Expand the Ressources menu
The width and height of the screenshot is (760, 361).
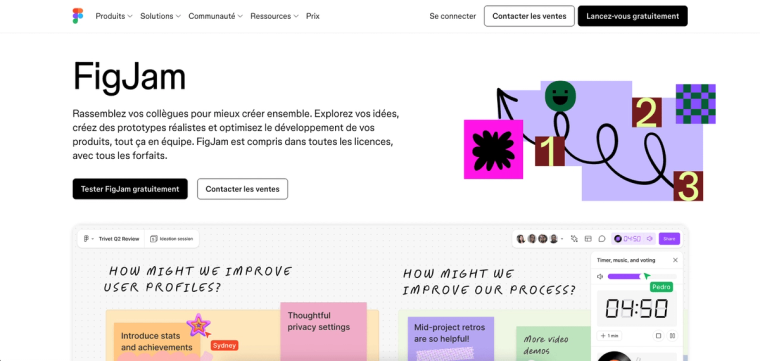[274, 16]
